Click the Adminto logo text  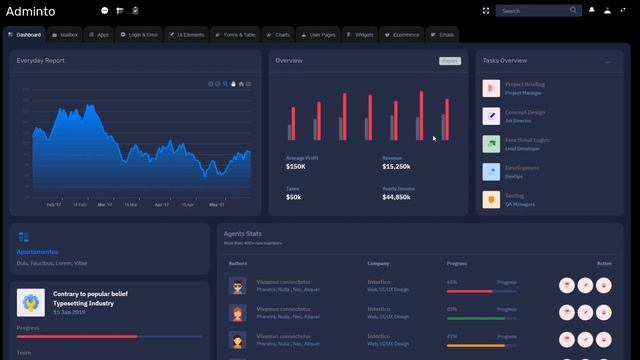pos(30,11)
